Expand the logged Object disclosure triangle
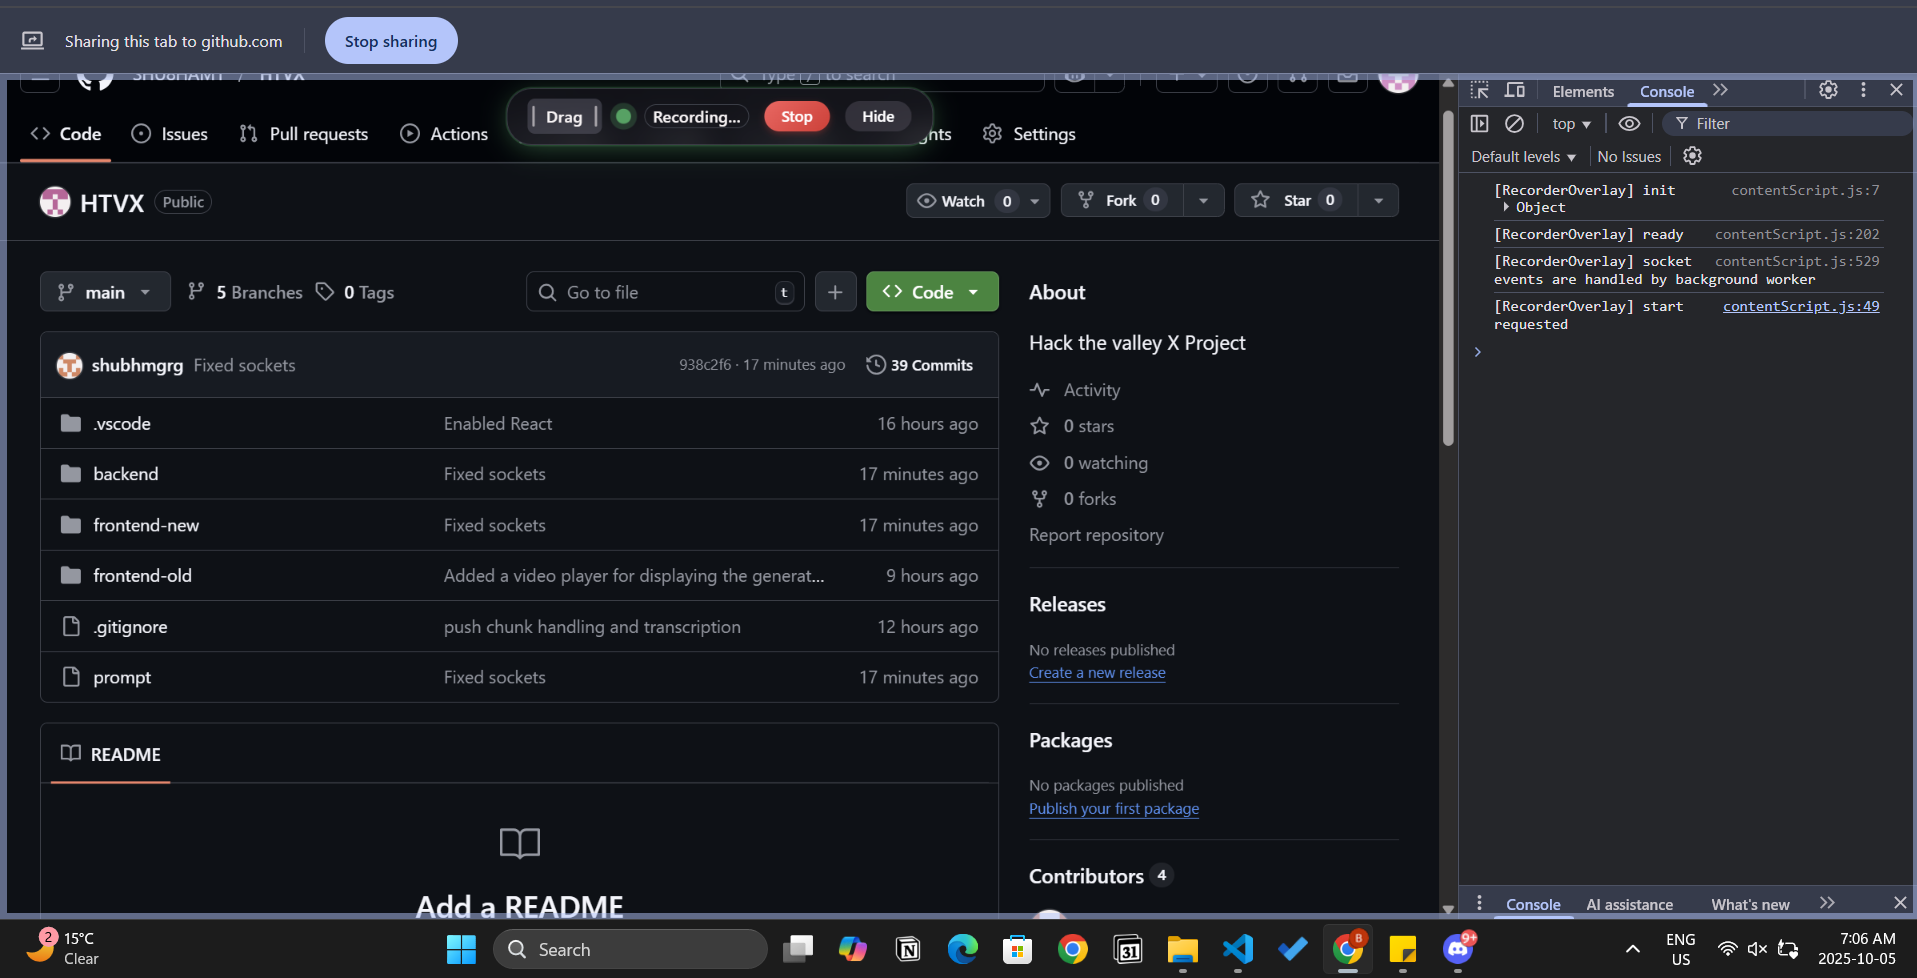The height and width of the screenshot is (978, 1917). click(1506, 207)
